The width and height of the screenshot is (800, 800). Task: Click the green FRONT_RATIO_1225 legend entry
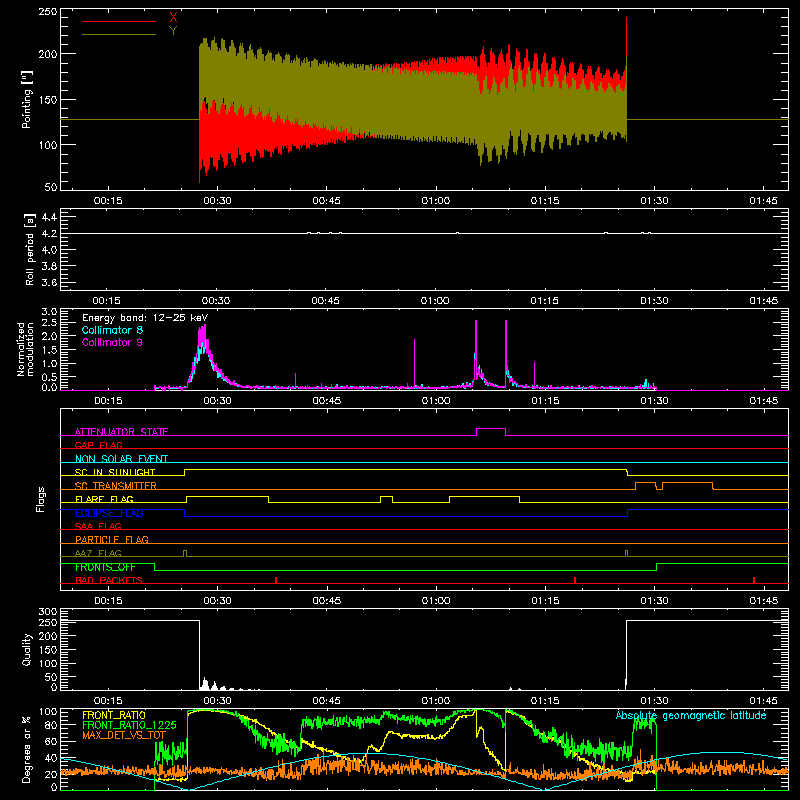pos(129,725)
